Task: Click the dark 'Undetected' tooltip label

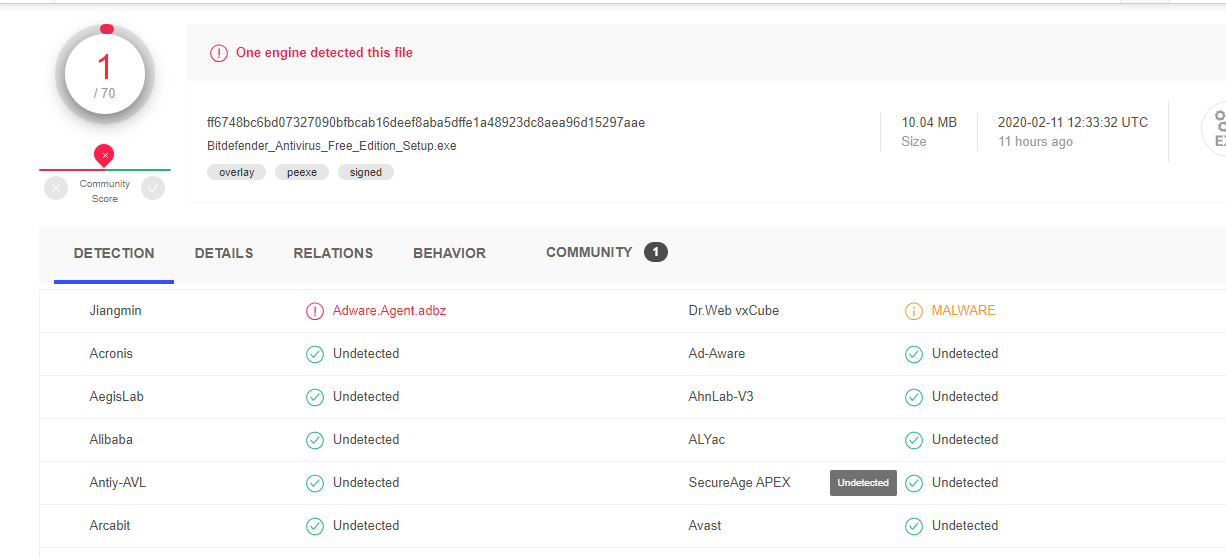Action: (863, 483)
